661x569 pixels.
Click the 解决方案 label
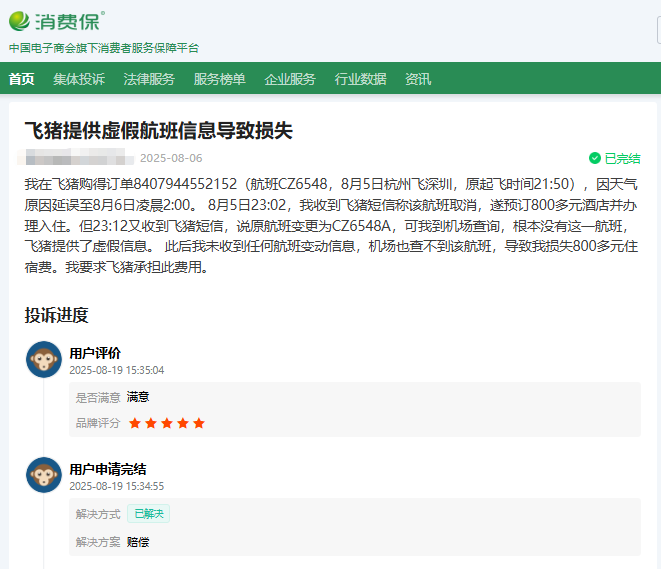pos(98,542)
